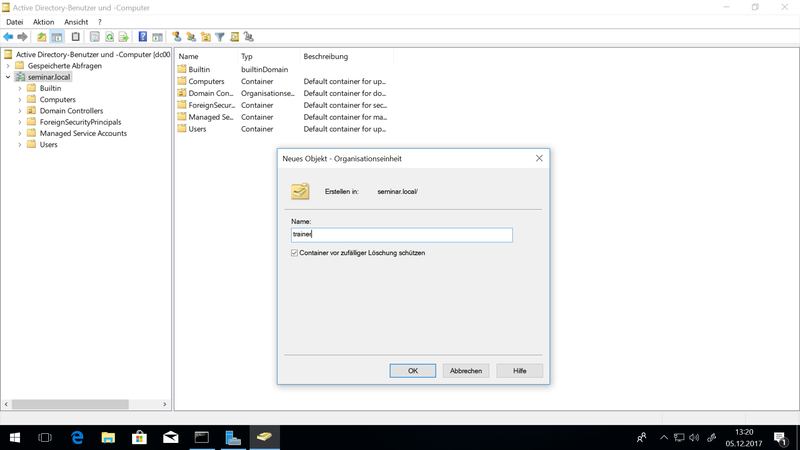Click the network icon in the system tray

679,437
